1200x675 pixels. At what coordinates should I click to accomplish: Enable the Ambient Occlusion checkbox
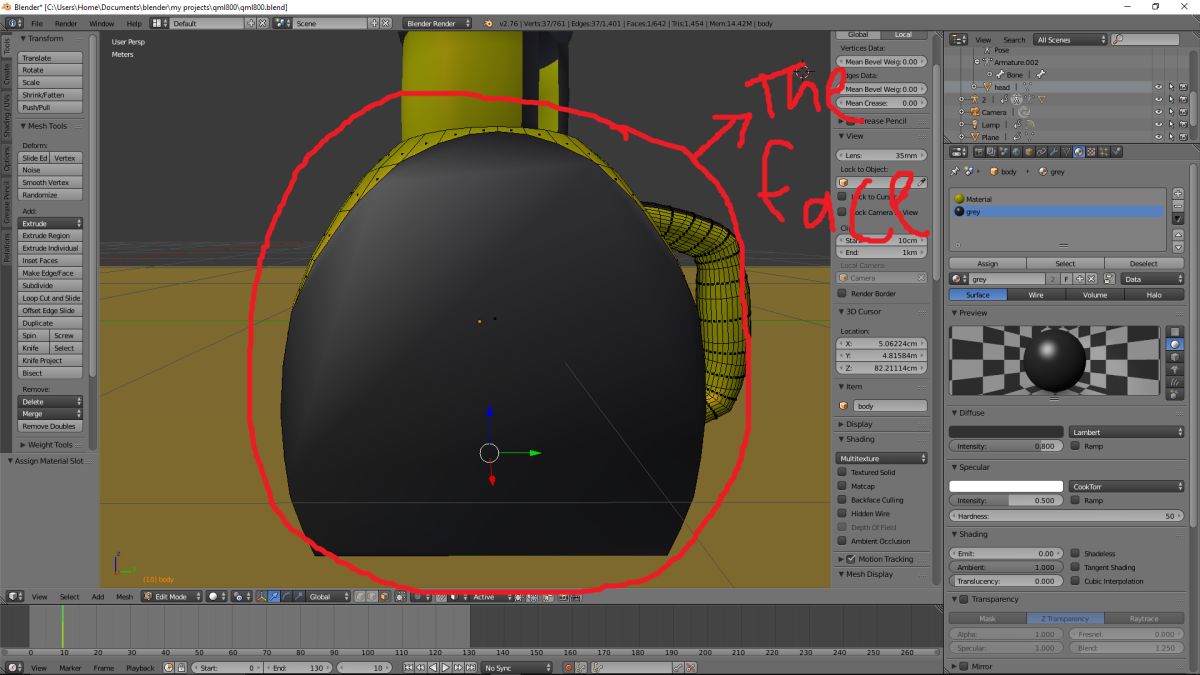(x=842, y=541)
